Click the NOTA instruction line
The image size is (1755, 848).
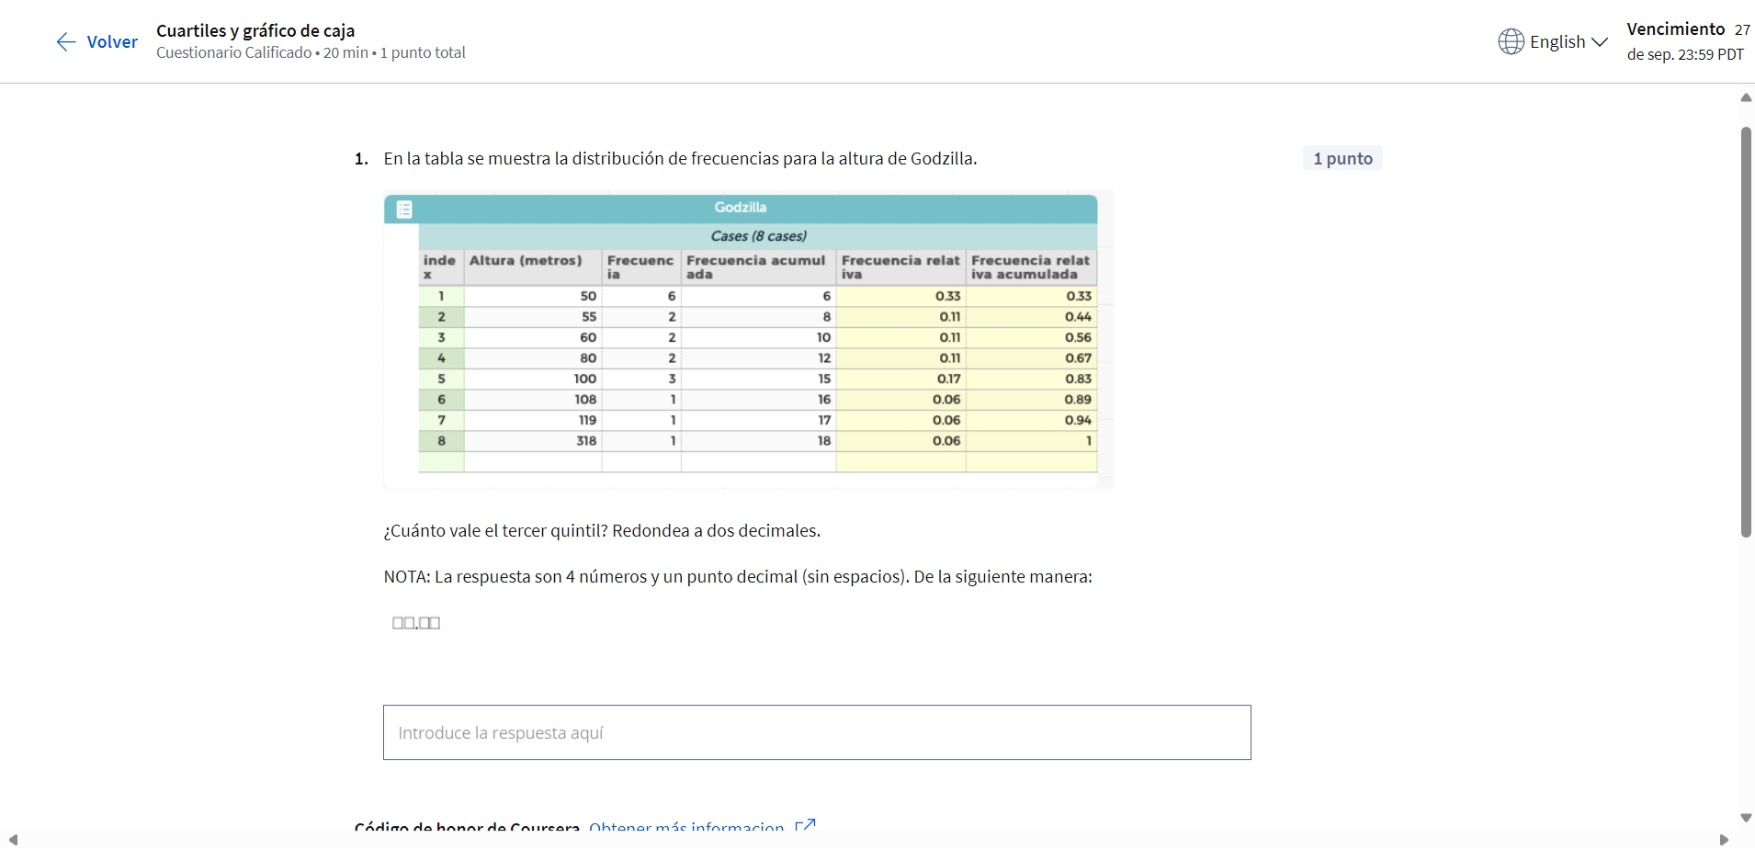[738, 577]
